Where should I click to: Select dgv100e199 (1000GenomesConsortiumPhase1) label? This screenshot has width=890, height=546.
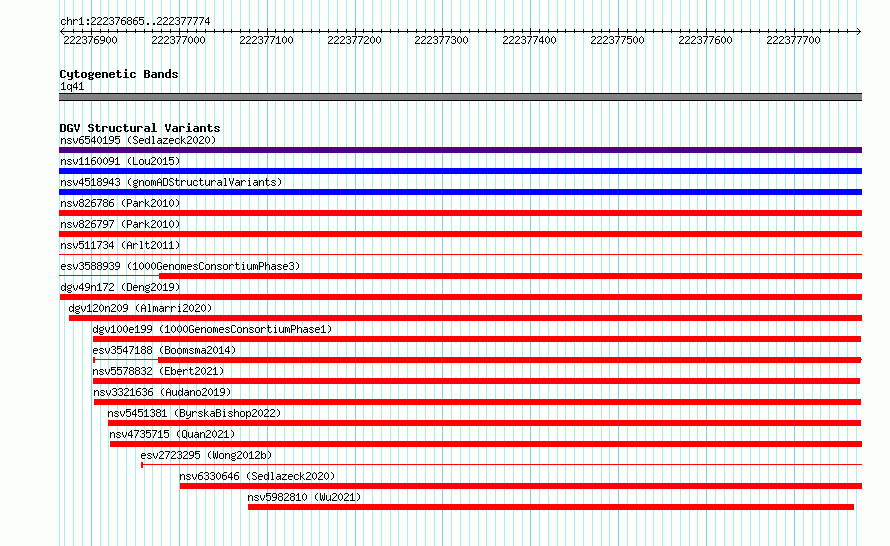tap(212, 329)
